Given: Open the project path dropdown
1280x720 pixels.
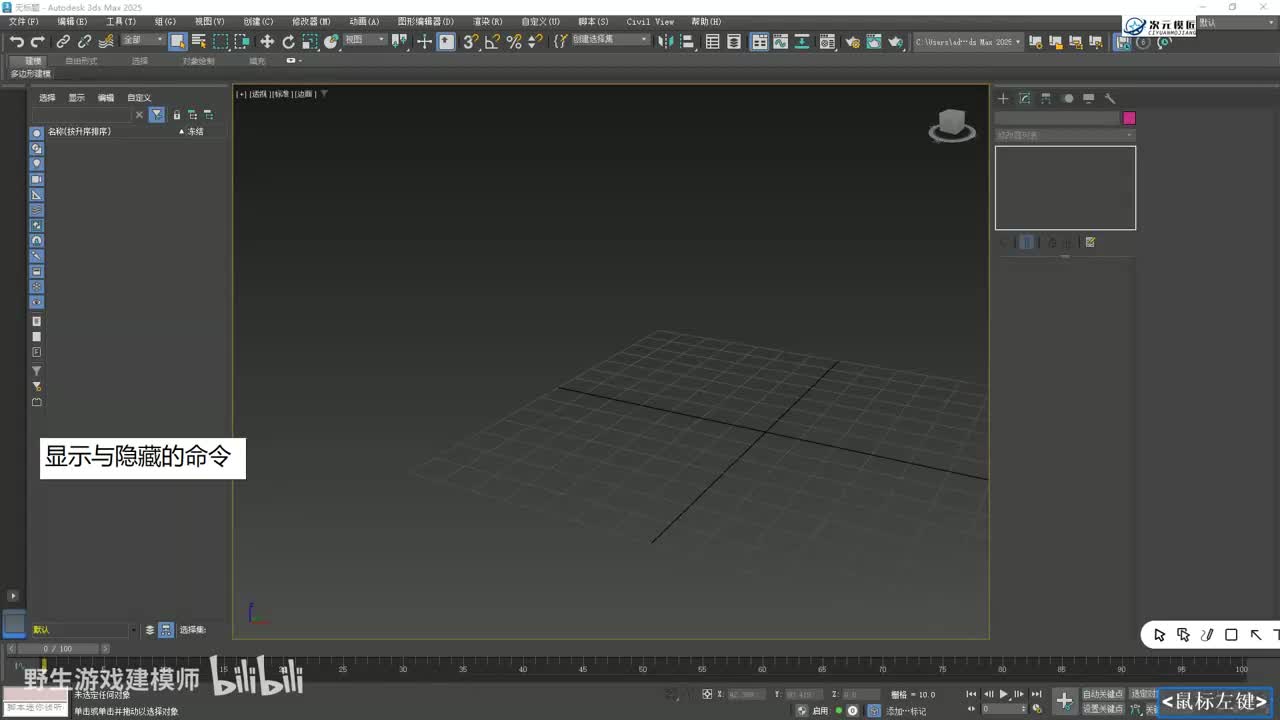Looking at the screenshot, I should (x=968, y=42).
